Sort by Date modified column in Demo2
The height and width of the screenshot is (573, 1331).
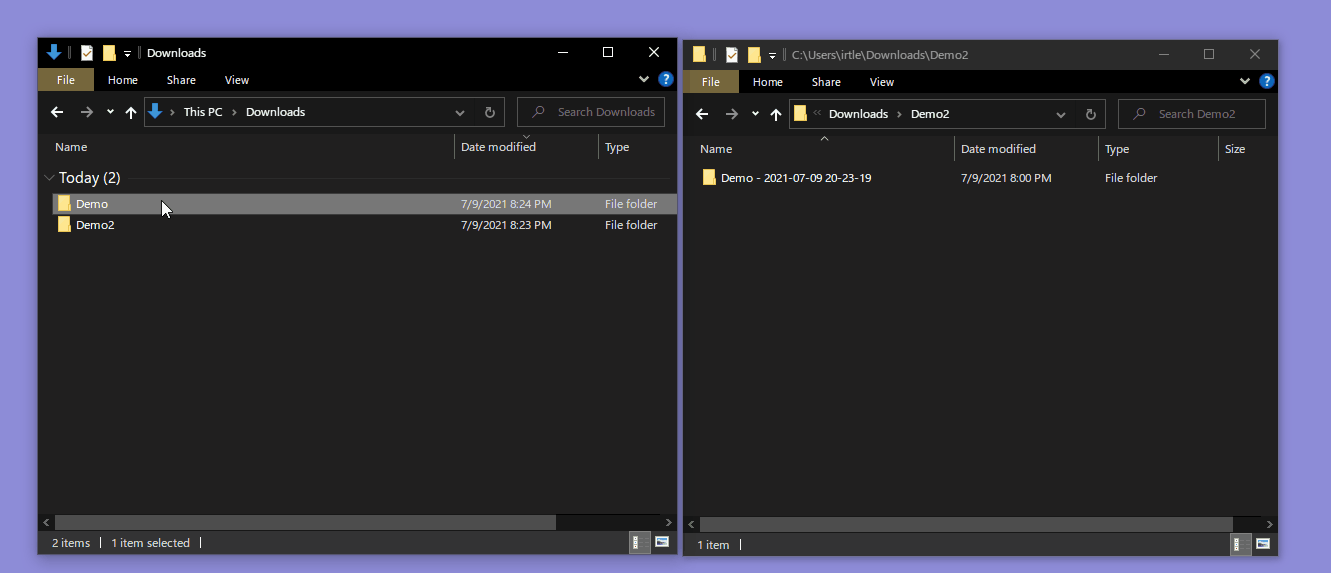[x=998, y=149]
